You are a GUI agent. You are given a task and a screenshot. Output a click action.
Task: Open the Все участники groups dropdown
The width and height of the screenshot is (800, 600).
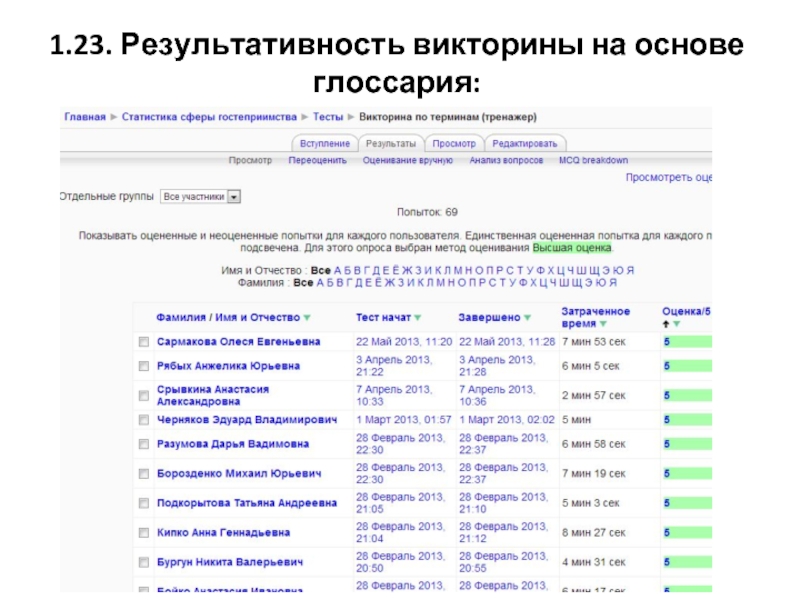tap(200, 196)
